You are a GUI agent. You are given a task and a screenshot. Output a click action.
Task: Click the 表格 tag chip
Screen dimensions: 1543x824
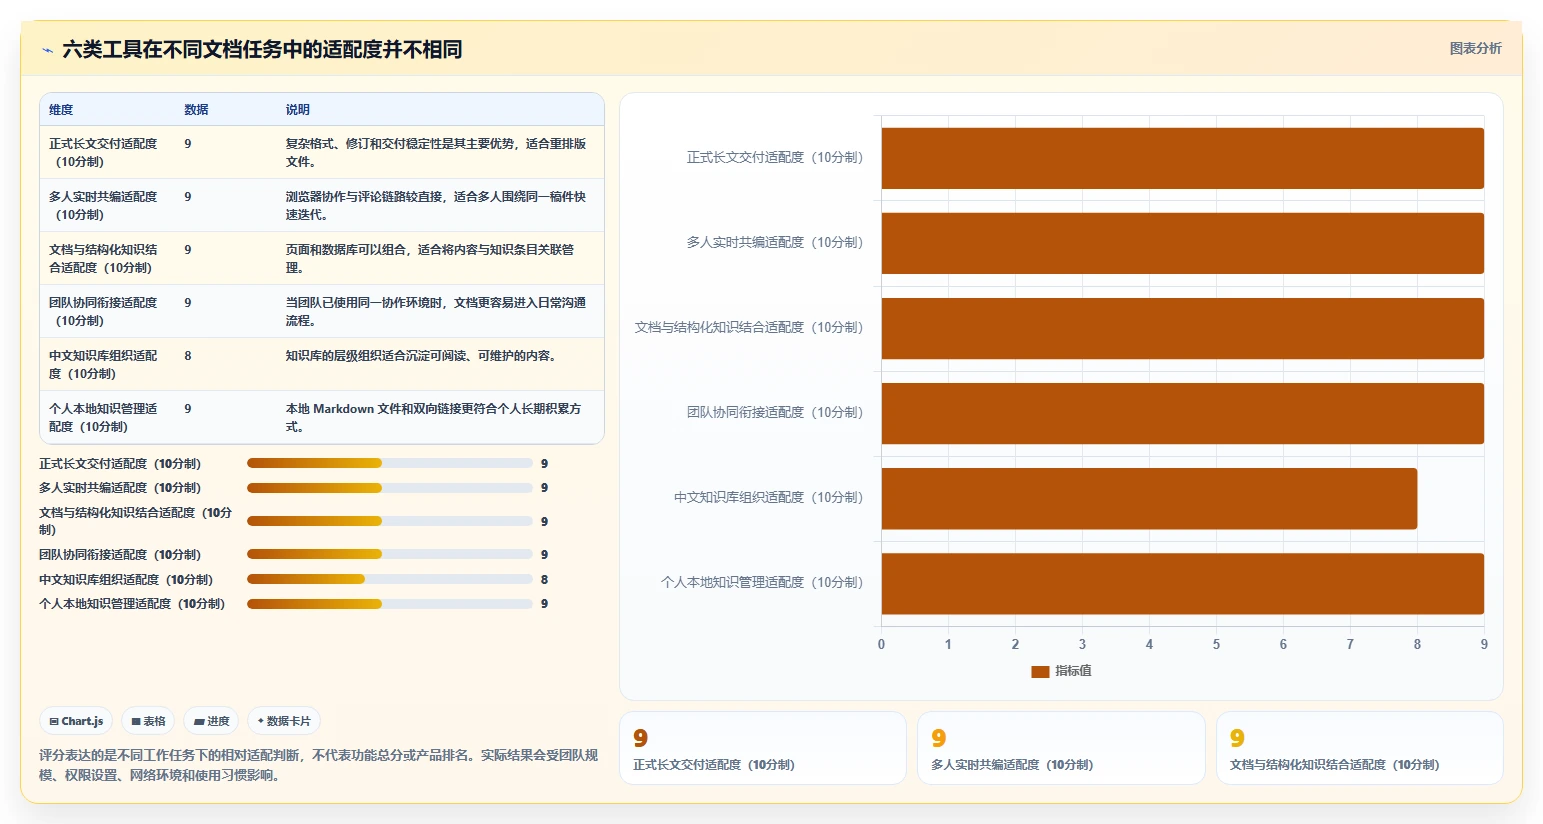148,721
